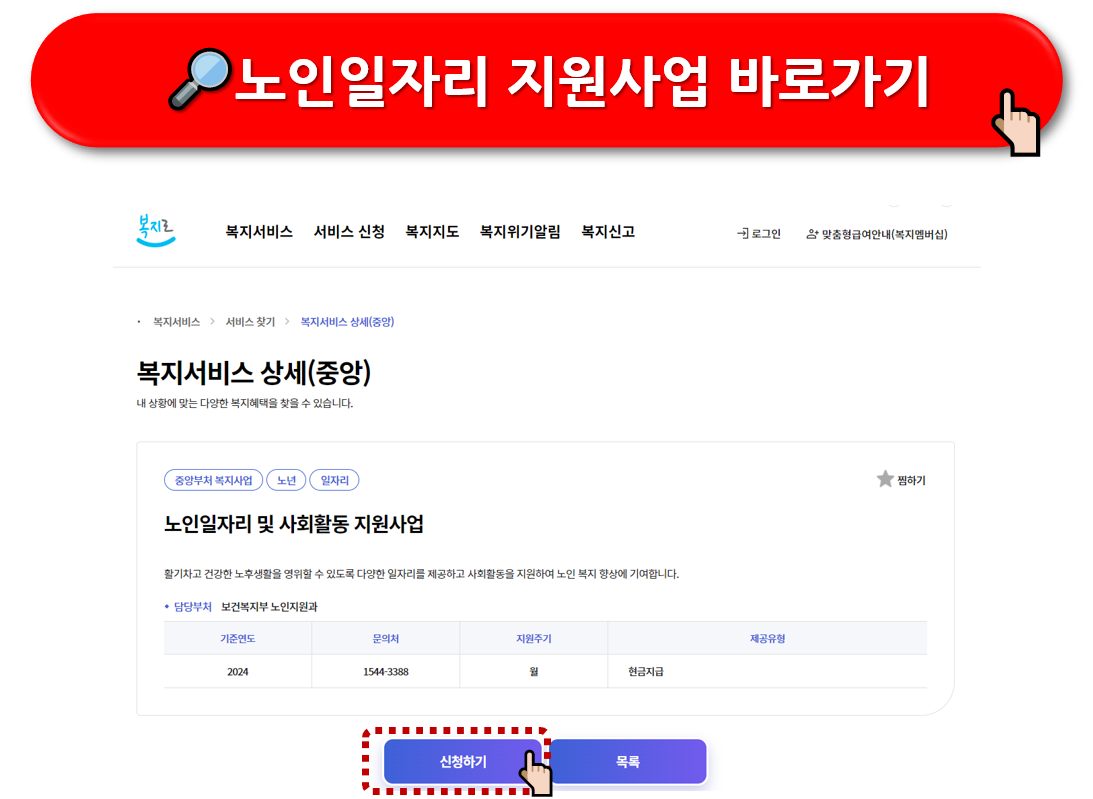Screen dimensions: 1093x799
Task: Click the arrow icon next to 로그인
Action: (x=742, y=233)
